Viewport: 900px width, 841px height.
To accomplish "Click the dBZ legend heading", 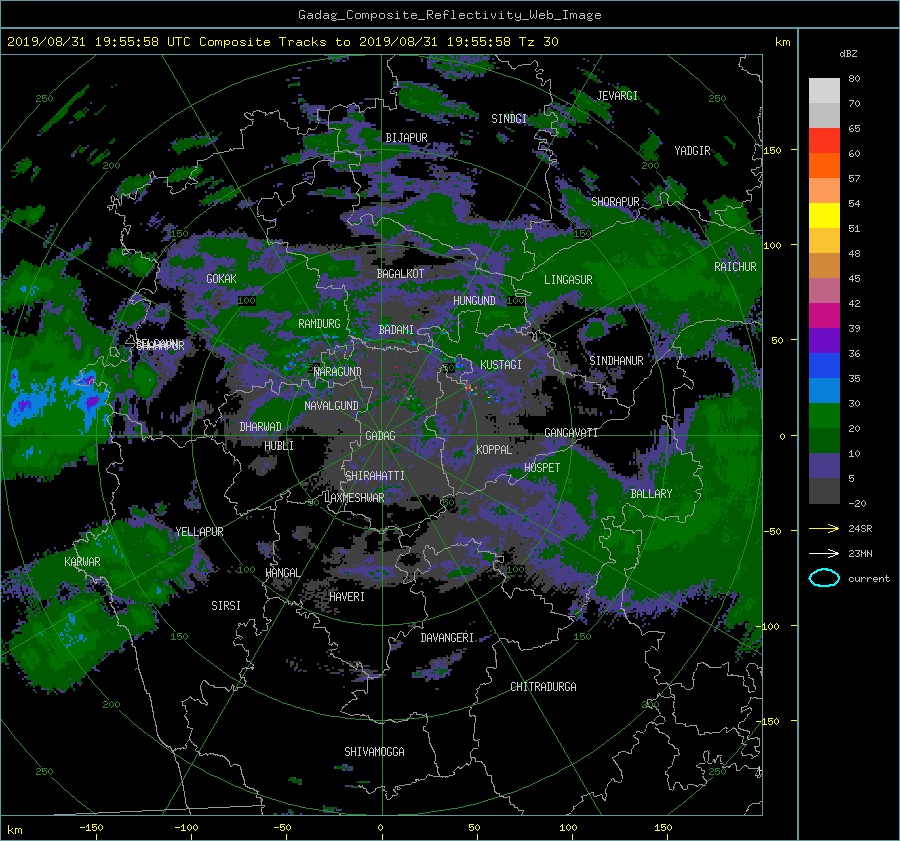I will coord(848,53).
